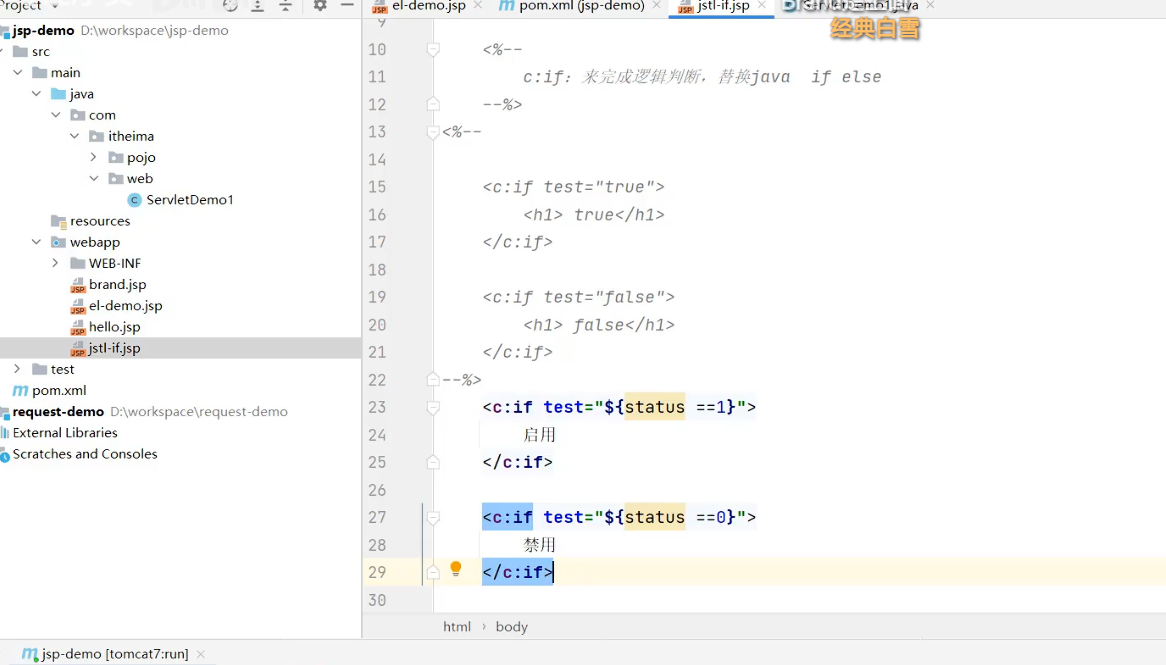Place cursor on 禁用 text on line 28
Viewport: 1166px width, 665px height.
539,544
